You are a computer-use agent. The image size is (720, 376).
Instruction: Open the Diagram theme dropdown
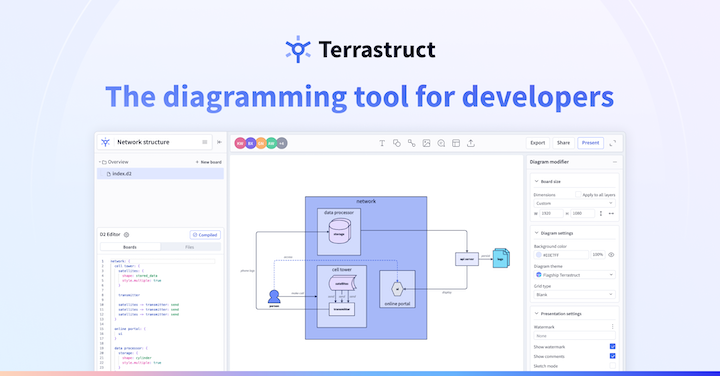click(574, 275)
